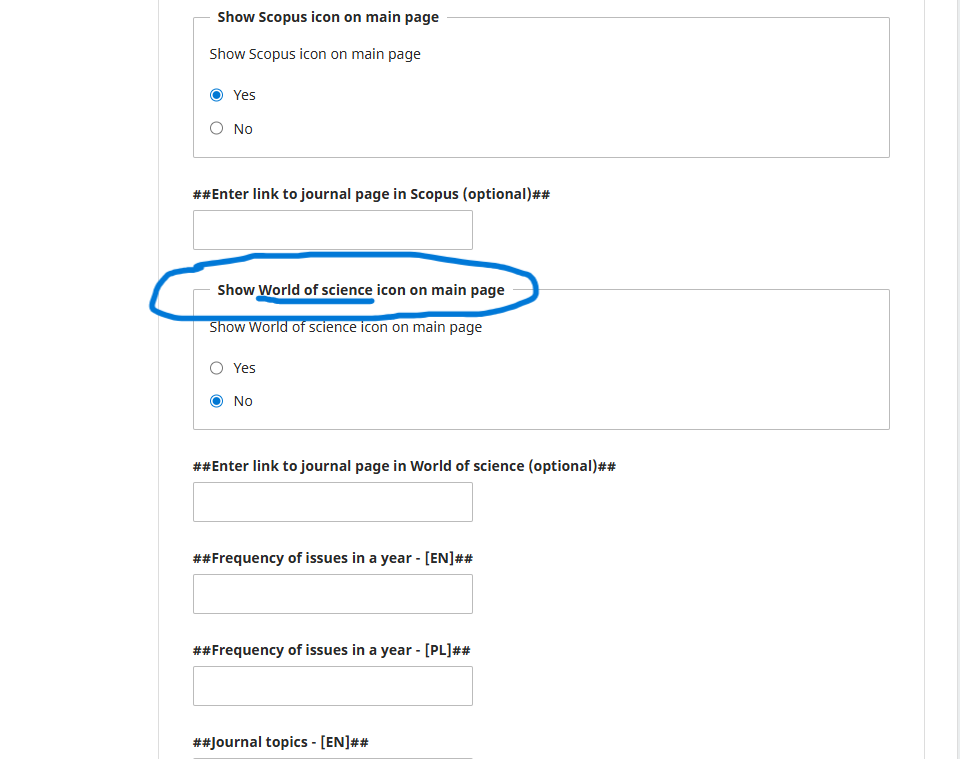This screenshot has height=759, width=960.
Task: Click bold World of science fieldset legend
Action: point(361,290)
